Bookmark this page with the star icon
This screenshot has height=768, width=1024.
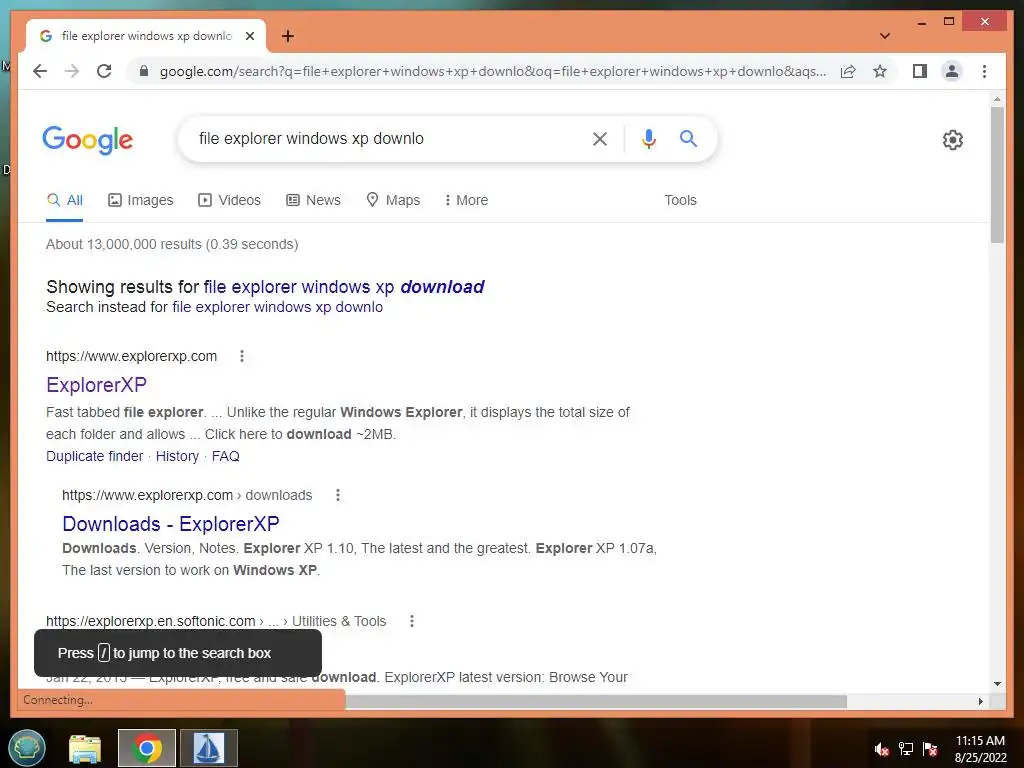[880, 71]
